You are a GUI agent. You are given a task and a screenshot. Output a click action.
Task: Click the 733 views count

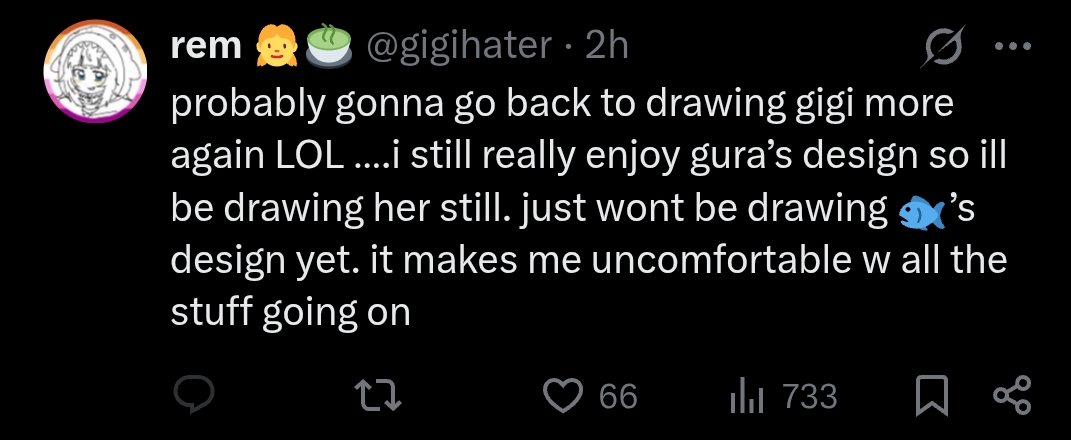[x=809, y=396]
